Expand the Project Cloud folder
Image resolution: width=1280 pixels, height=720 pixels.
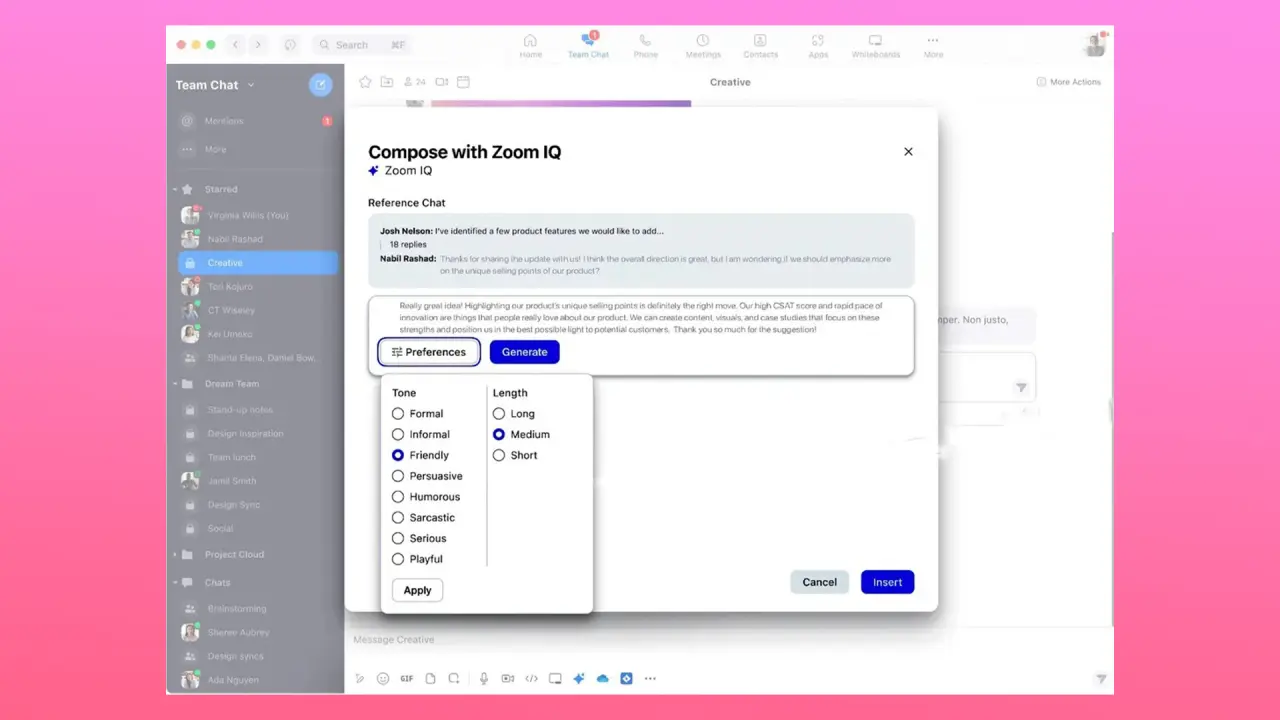point(175,555)
